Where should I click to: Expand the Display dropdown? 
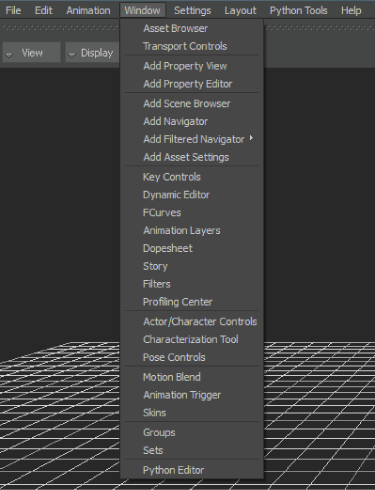92,53
